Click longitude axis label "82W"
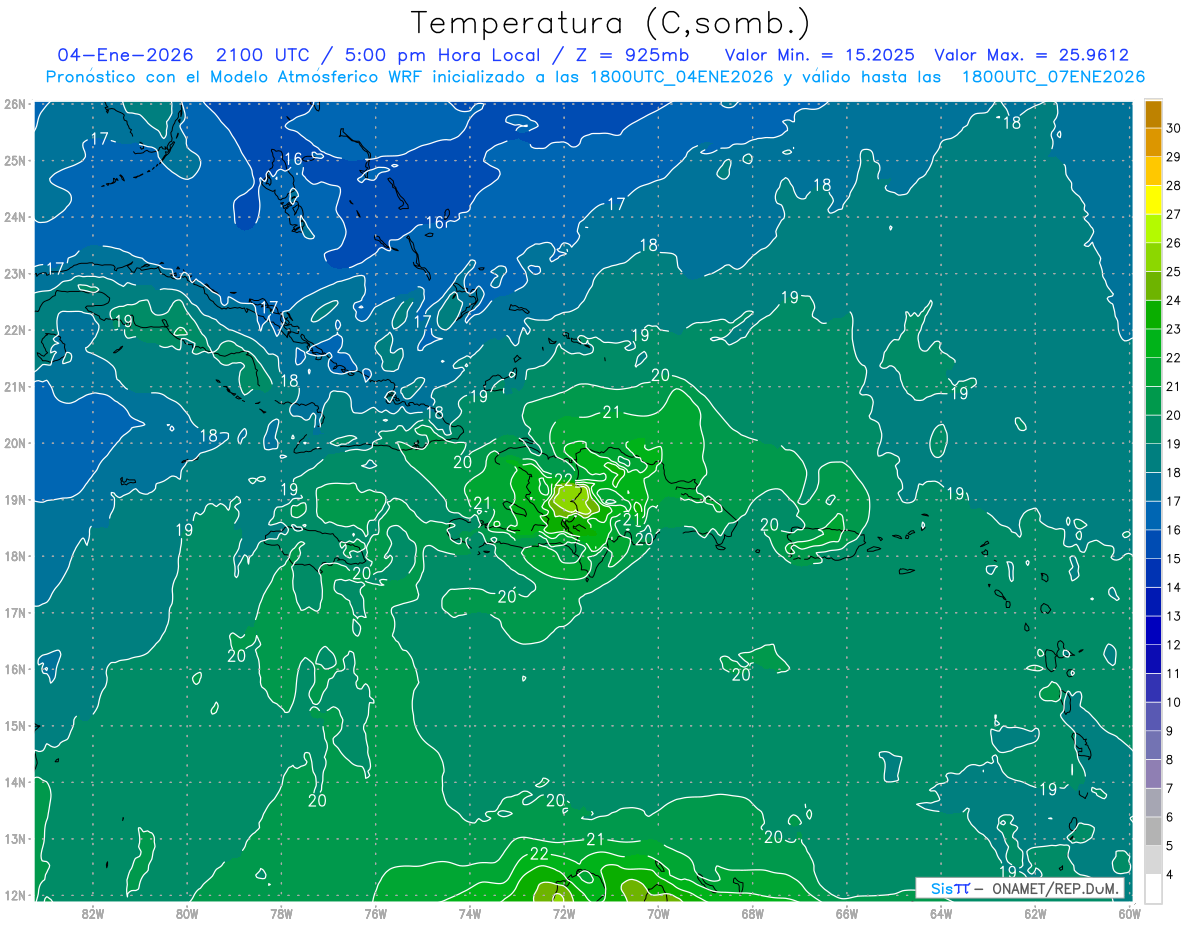The width and height of the screenshot is (1200, 927). pos(93,913)
